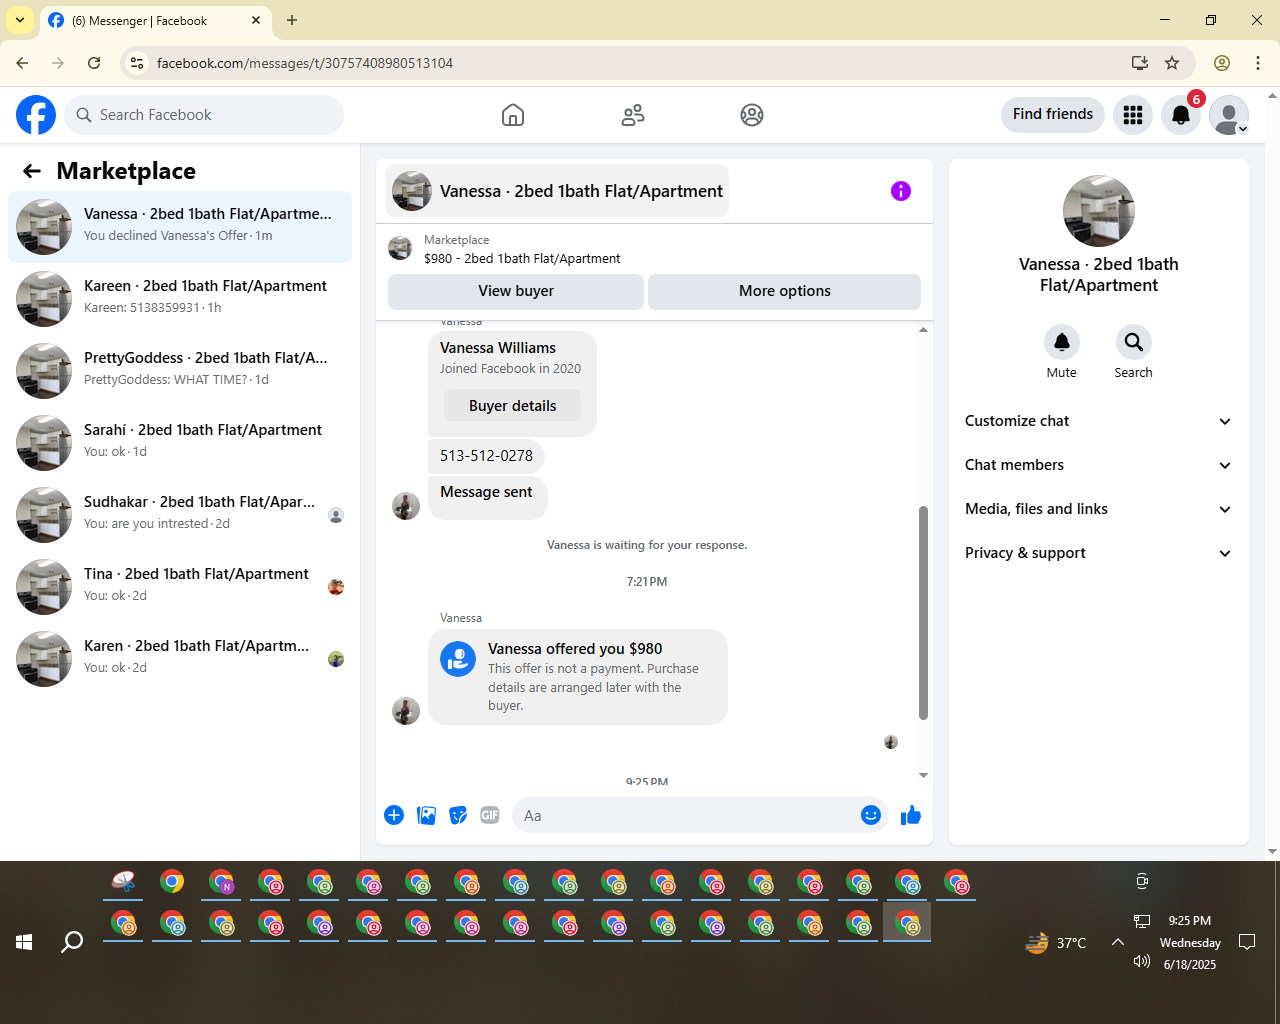Focus the Search Facebook field
Viewport: 1280px width, 1024px height.
[x=204, y=115]
